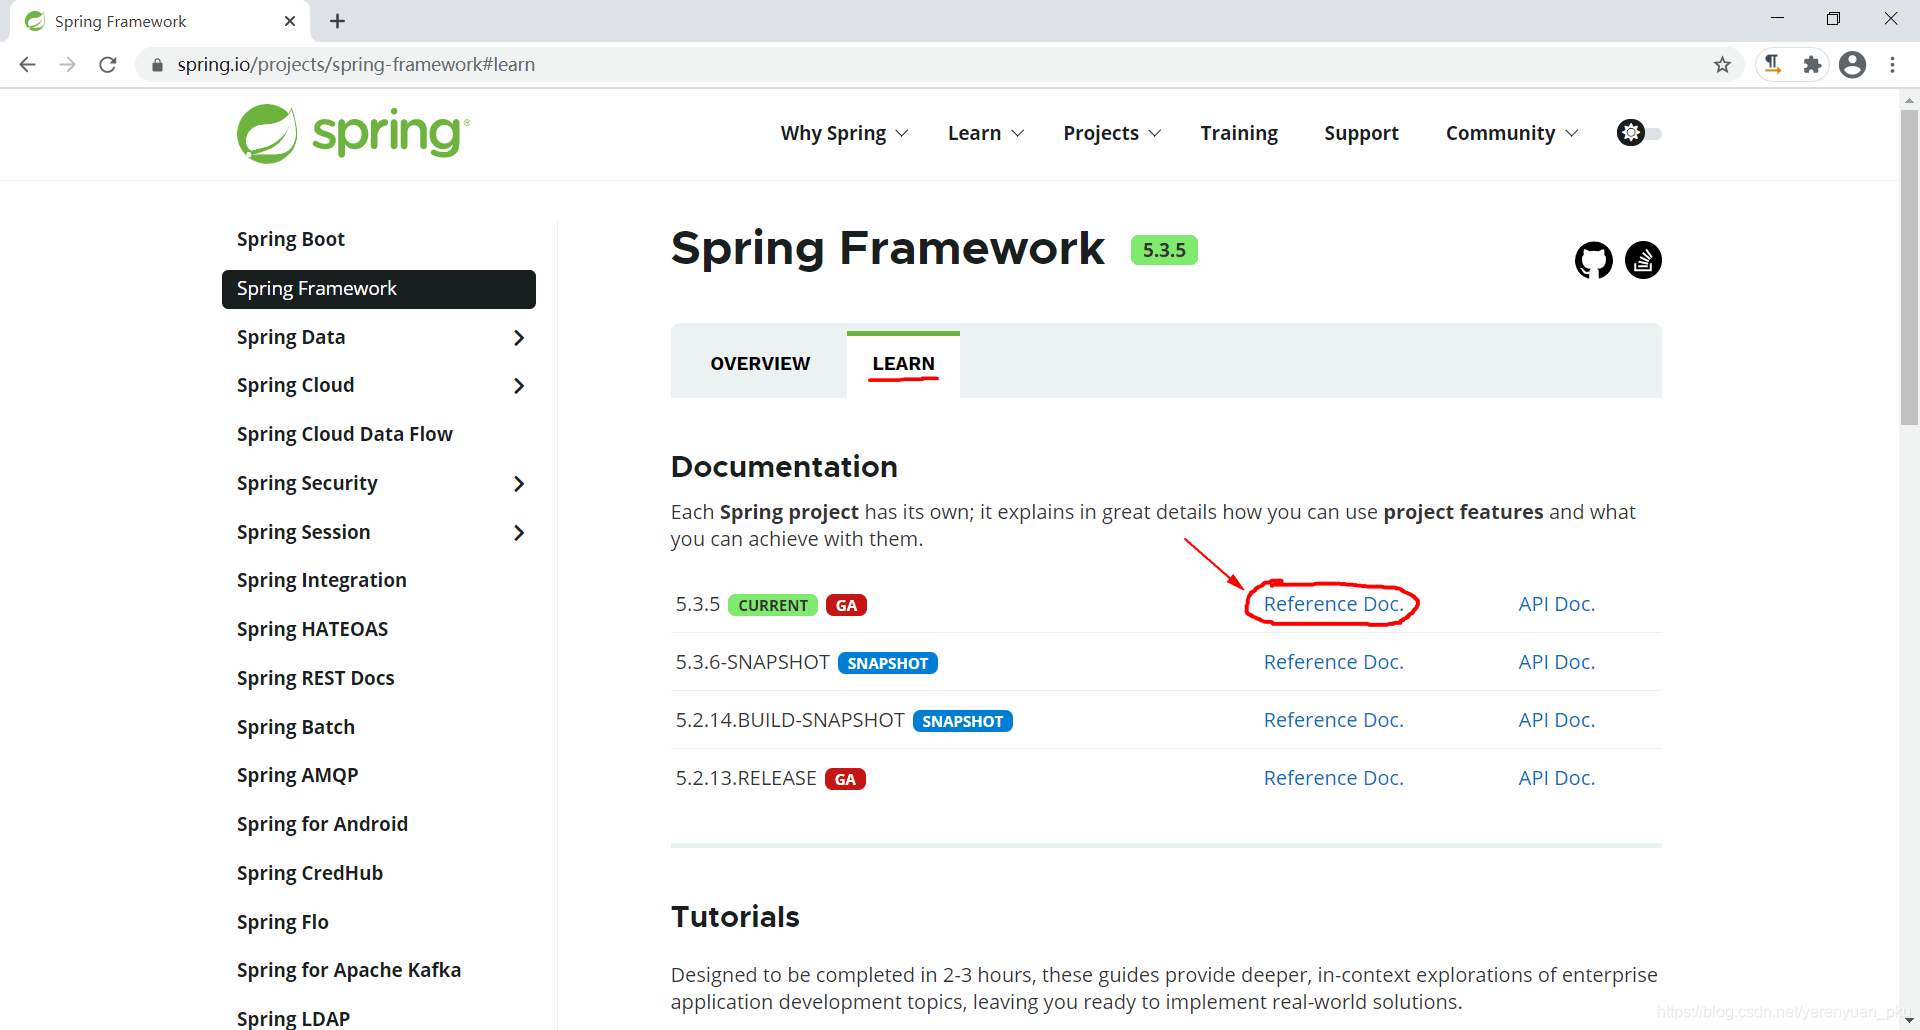This screenshot has height=1030, width=1920.
Task: Open Spring for Apache Kafka project
Action: click(349, 970)
